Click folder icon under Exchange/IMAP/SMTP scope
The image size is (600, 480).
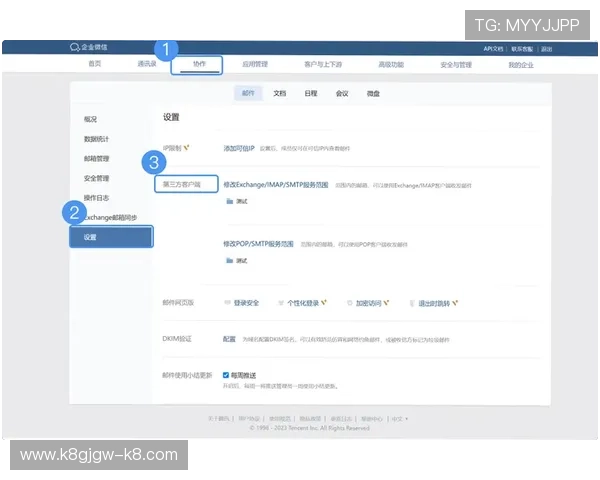230,201
